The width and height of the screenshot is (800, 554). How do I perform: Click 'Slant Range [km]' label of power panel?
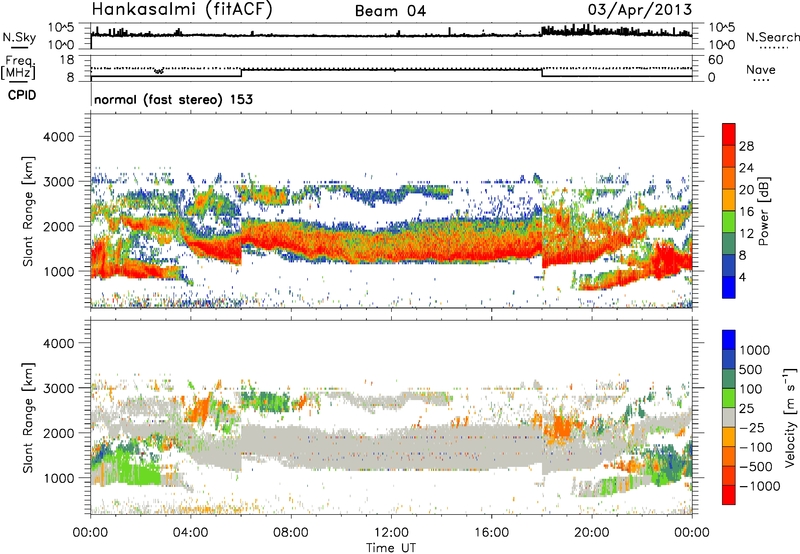tap(28, 211)
